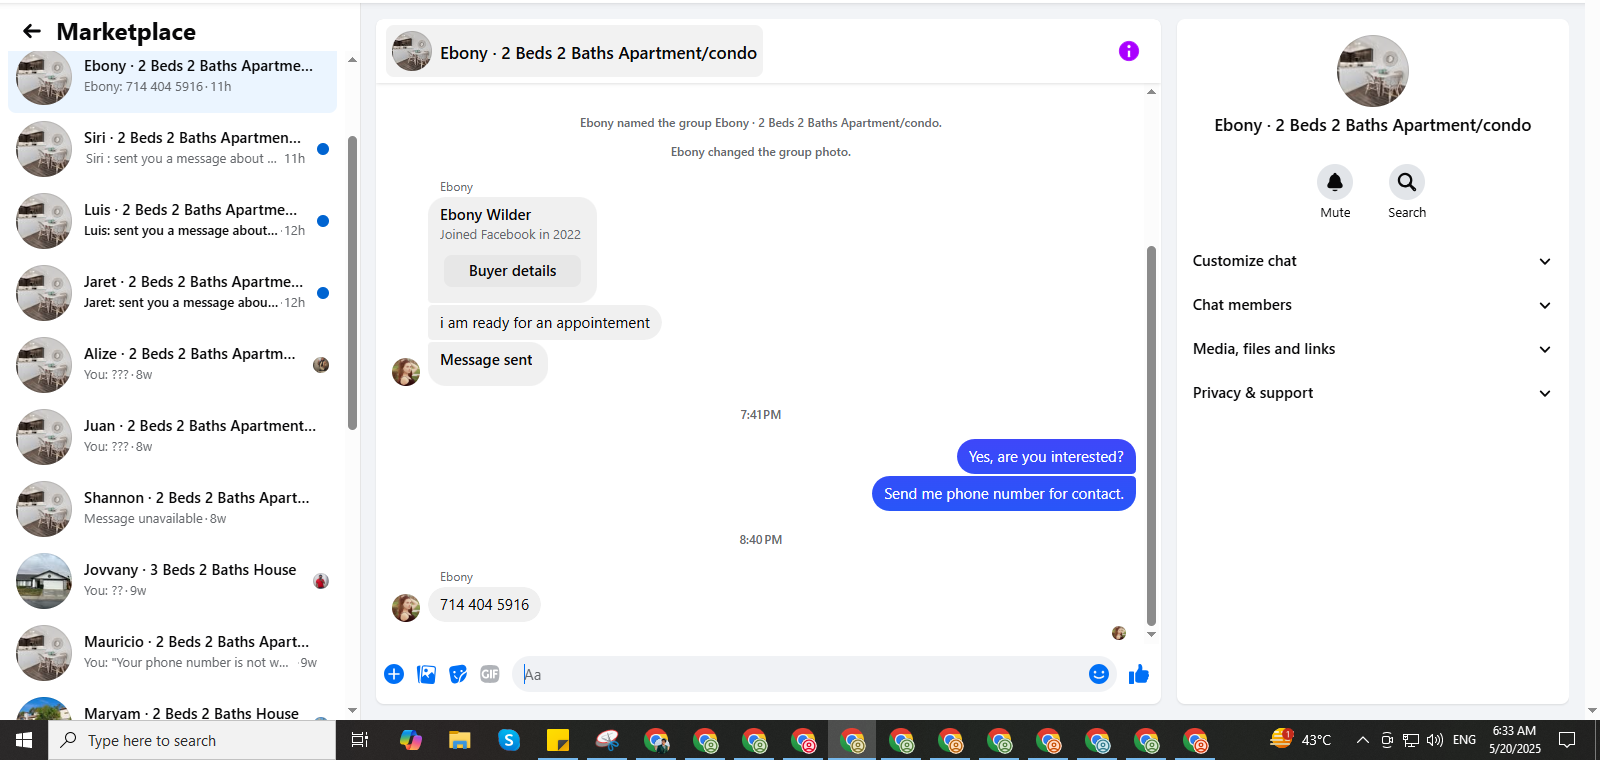Click right panel group name title
Viewport: 1600px width, 760px height.
(1372, 125)
